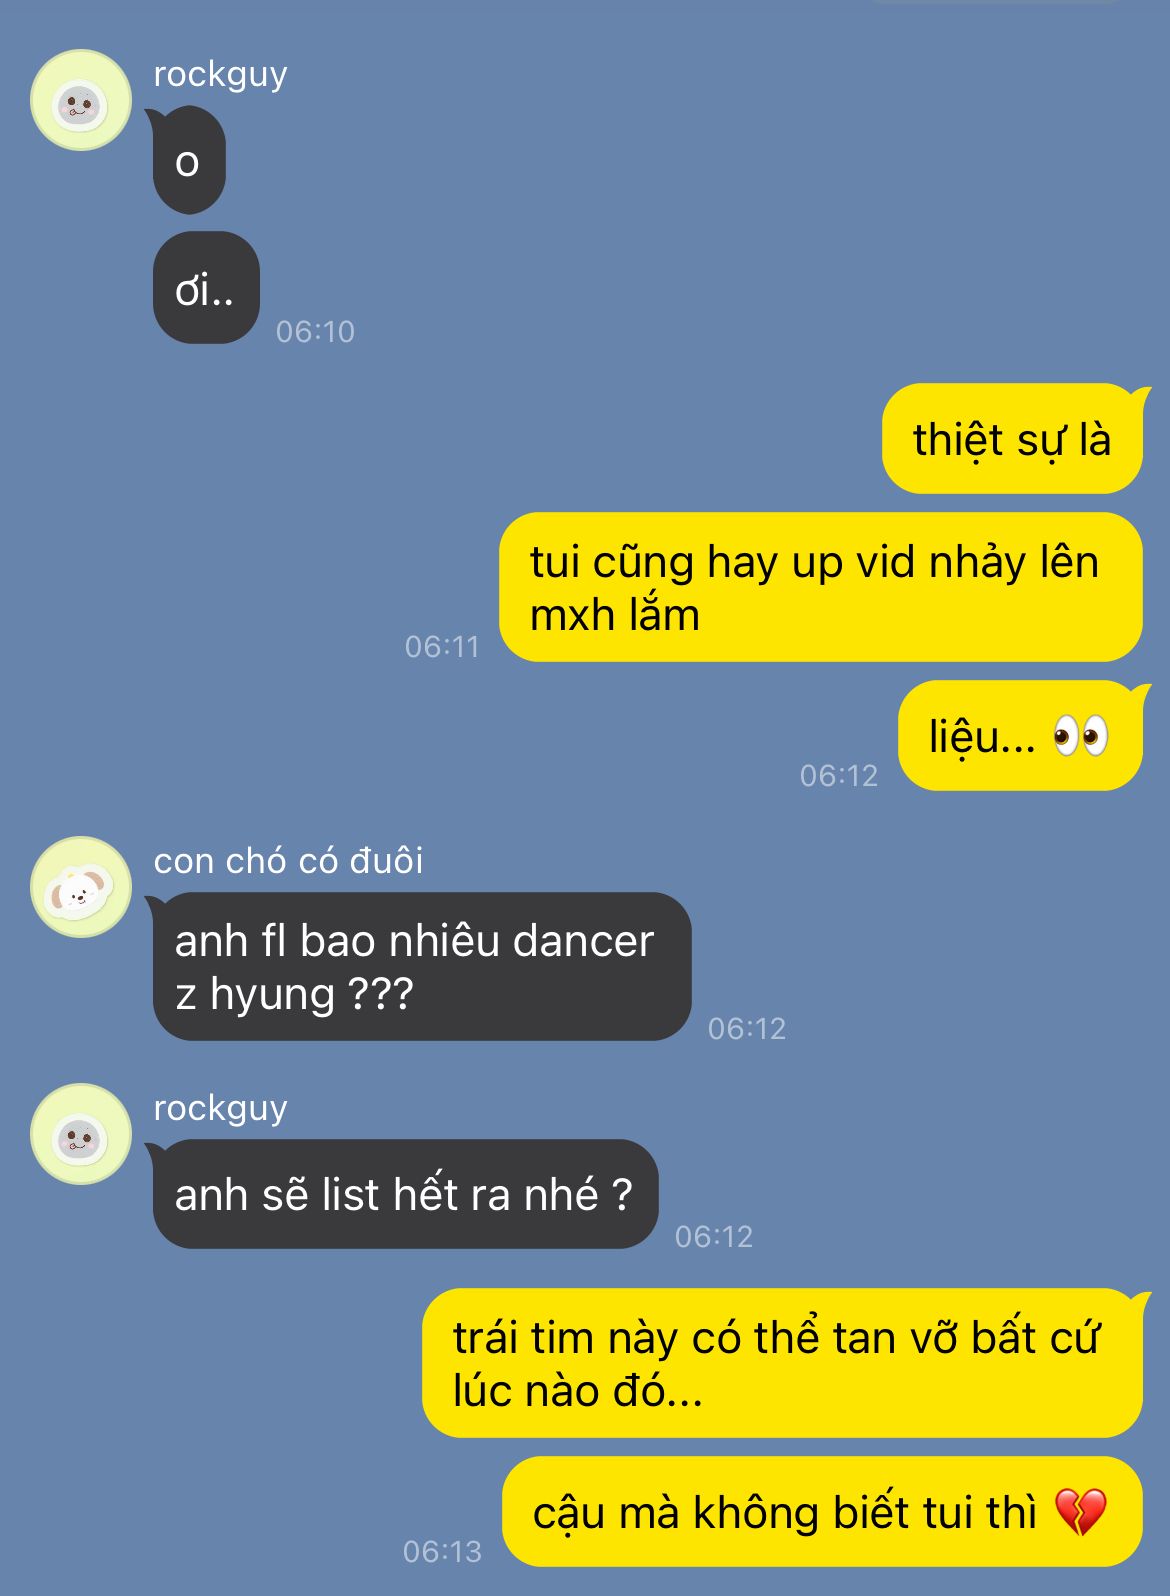
Task: Tap the 'tui cũng hay up vid nhảy' message
Action: (821, 587)
